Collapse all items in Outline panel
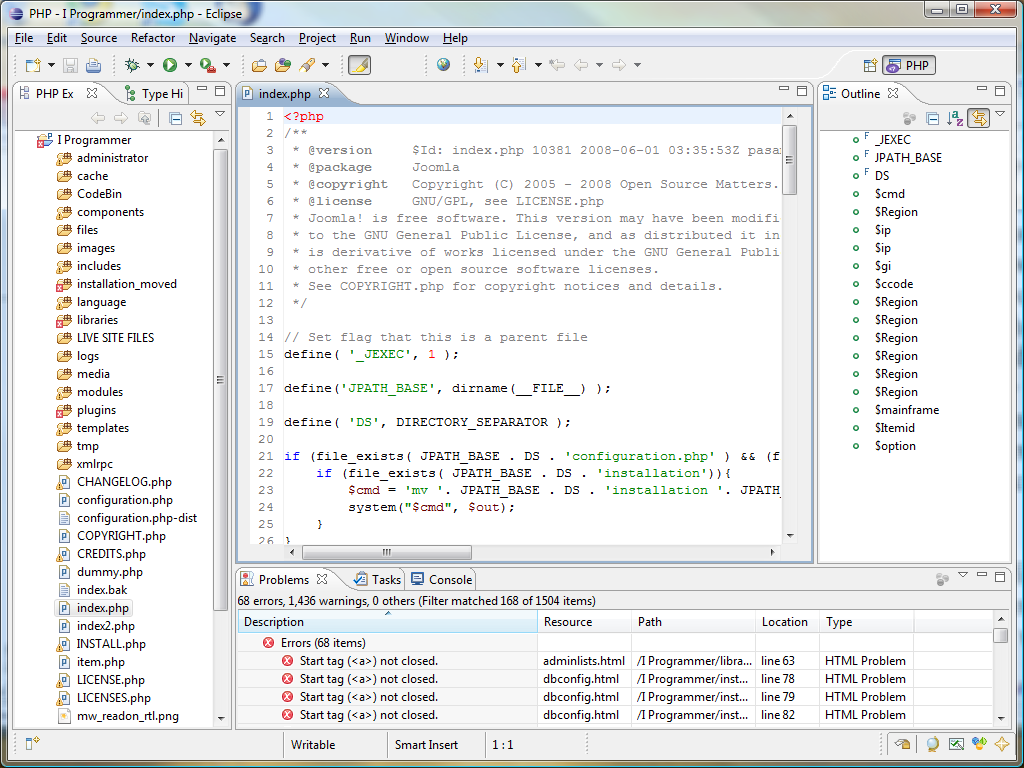Image resolution: width=1024 pixels, height=768 pixels. click(933, 118)
